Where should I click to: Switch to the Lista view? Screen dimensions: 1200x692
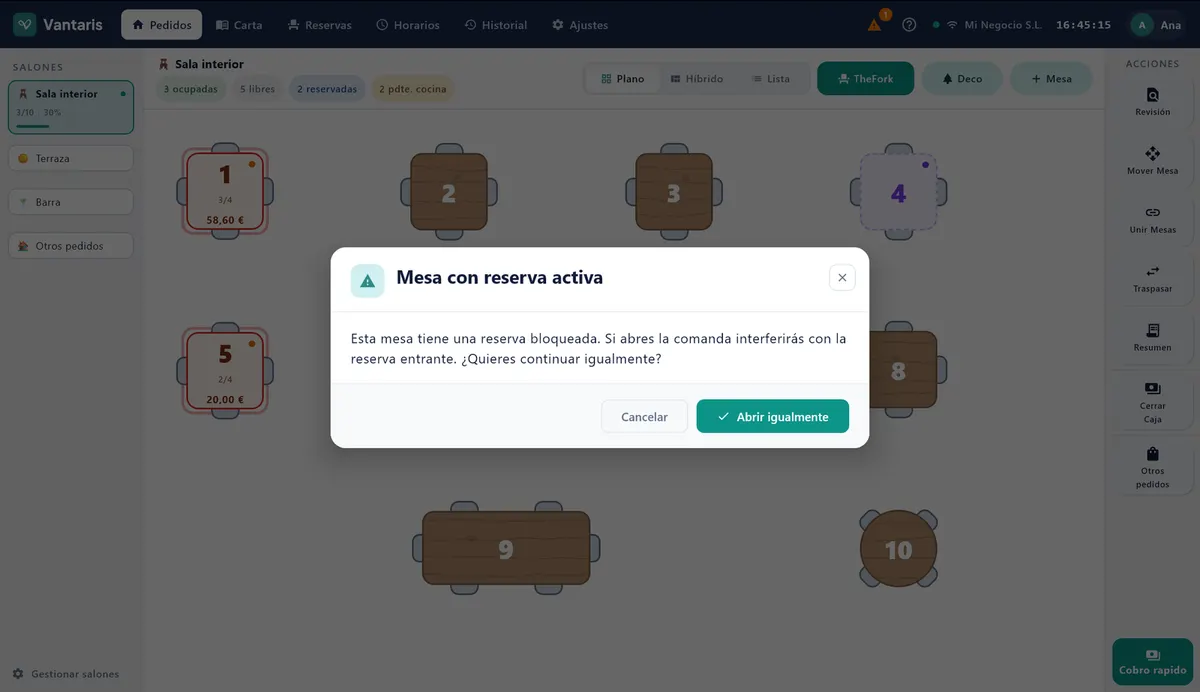(x=770, y=79)
